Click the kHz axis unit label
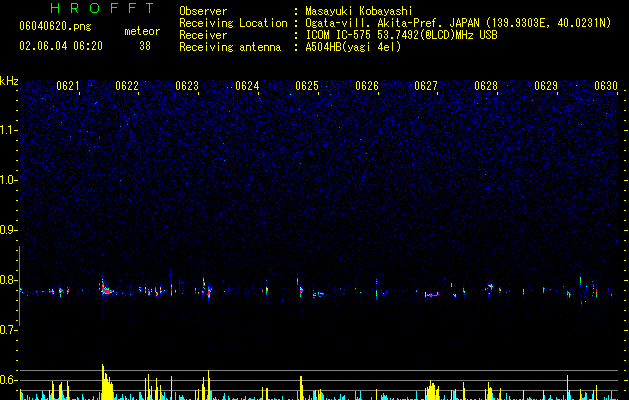629x400 pixels. tap(9, 81)
